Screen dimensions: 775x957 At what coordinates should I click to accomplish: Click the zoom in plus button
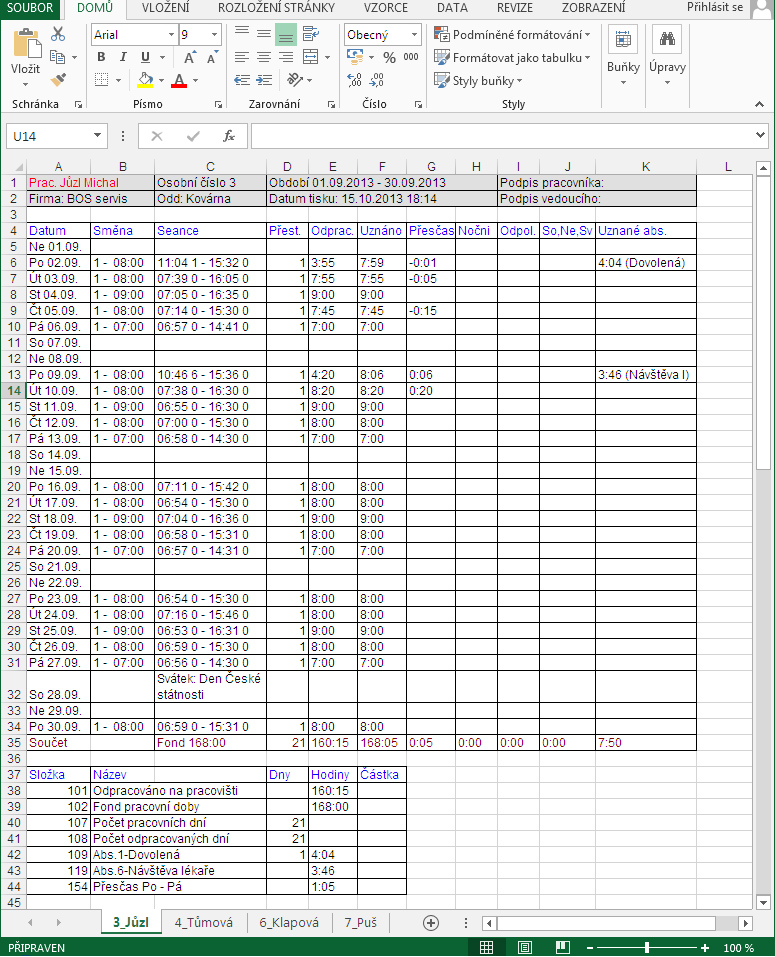click(x=705, y=948)
